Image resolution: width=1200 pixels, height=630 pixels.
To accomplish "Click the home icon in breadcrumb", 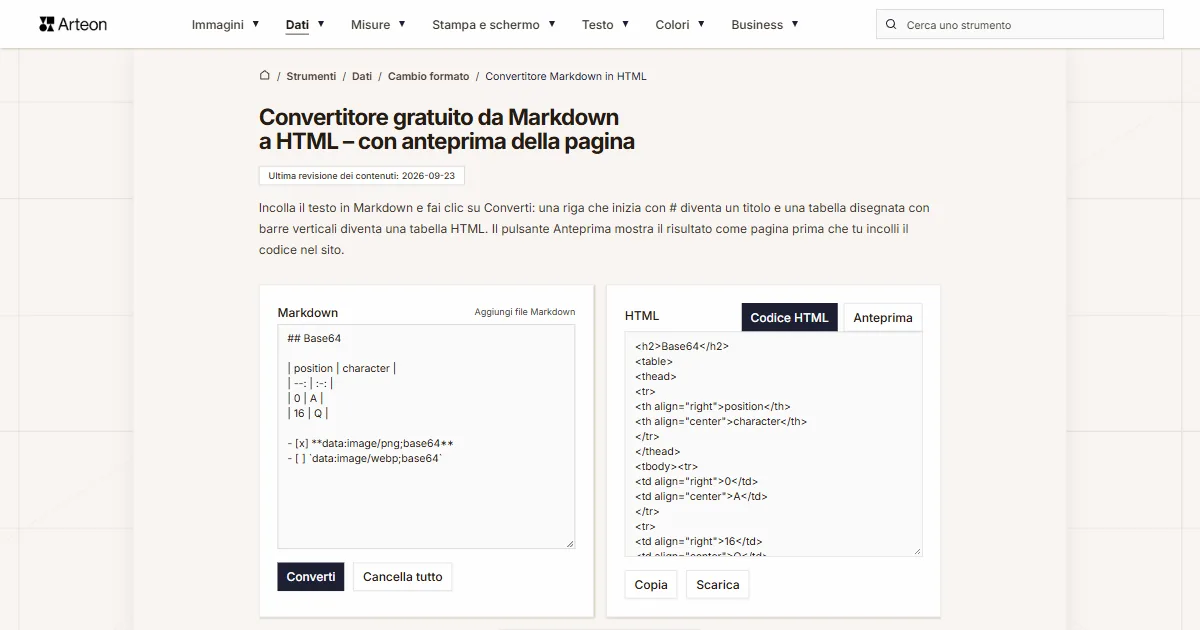I will (x=265, y=75).
